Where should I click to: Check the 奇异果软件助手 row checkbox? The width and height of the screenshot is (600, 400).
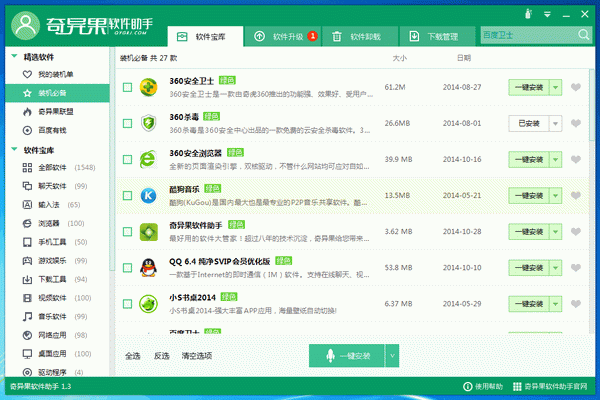click(127, 232)
